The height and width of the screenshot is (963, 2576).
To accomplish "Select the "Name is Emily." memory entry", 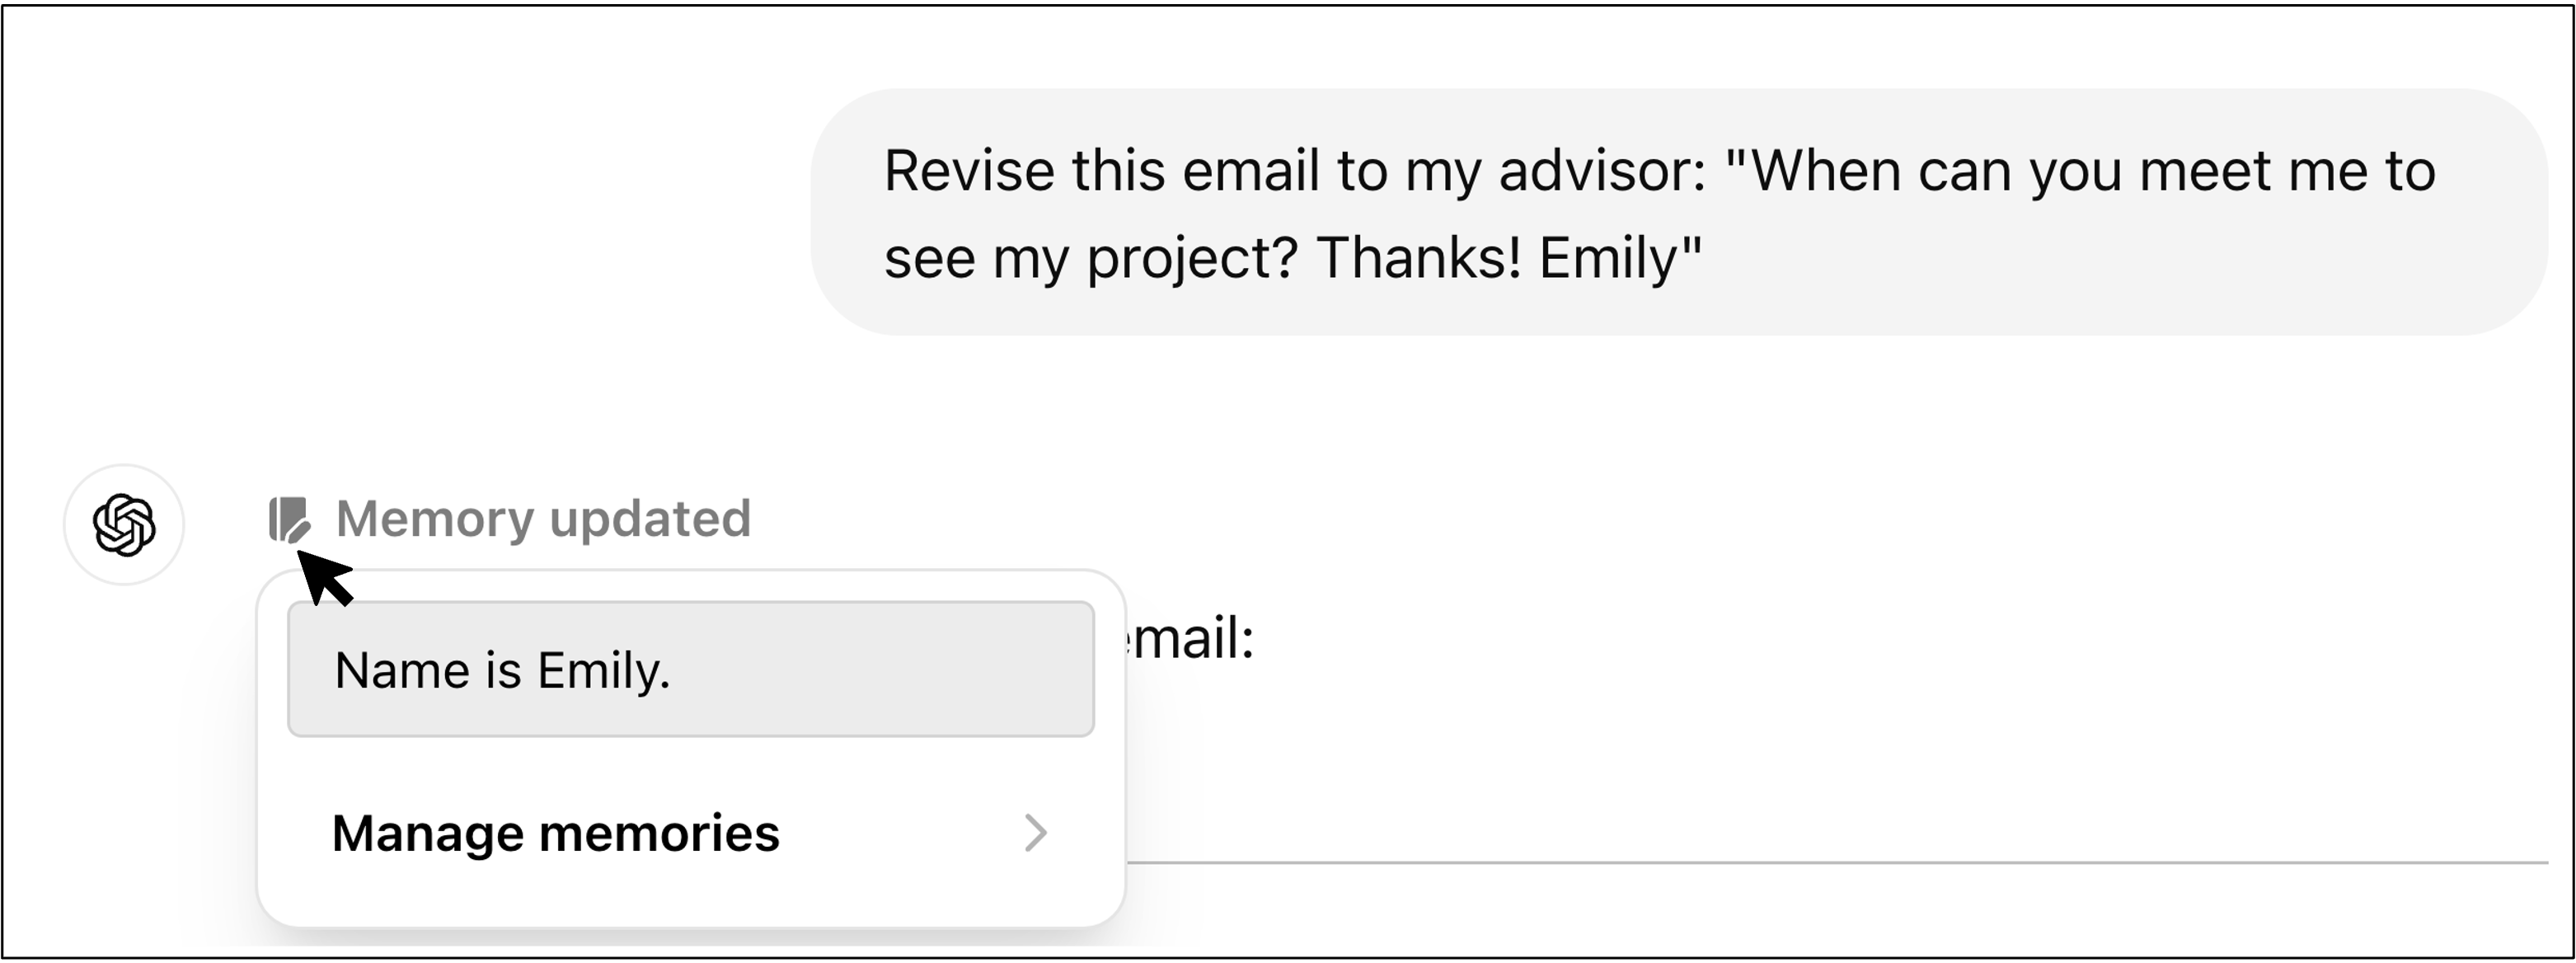I will coord(690,669).
